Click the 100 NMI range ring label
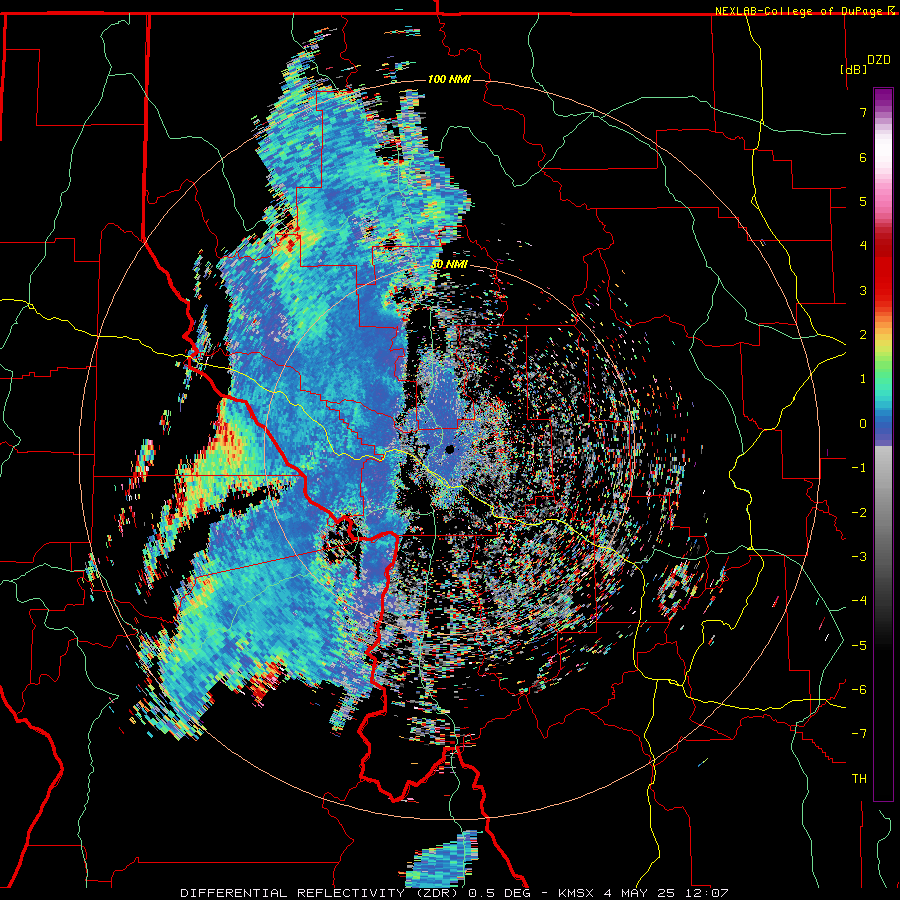Image resolution: width=900 pixels, height=900 pixels. pos(449,79)
